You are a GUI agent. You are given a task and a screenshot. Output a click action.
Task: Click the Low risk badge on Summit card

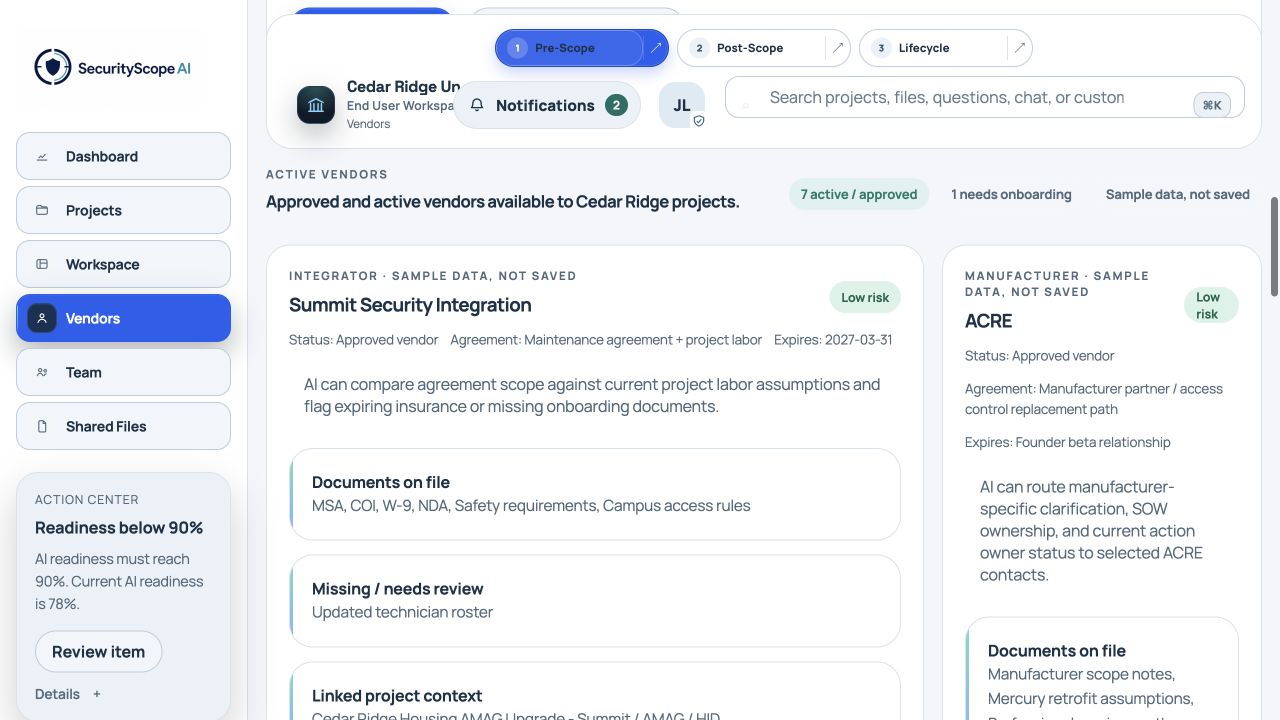[865, 298]
